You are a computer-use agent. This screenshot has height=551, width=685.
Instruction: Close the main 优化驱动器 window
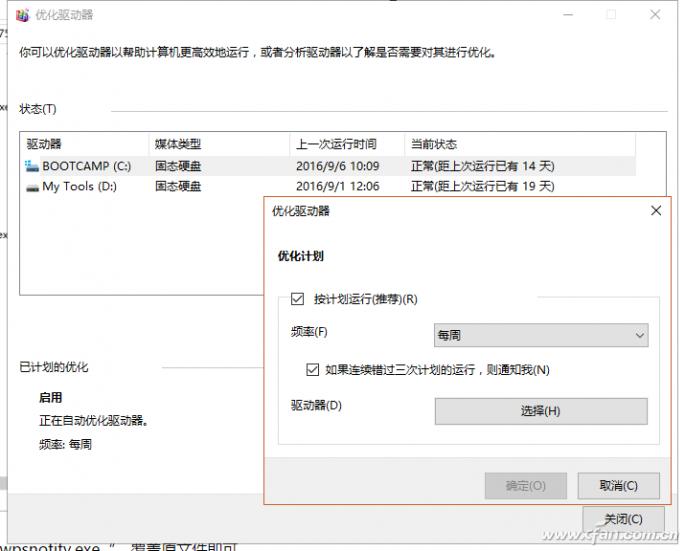coord(655,14)
